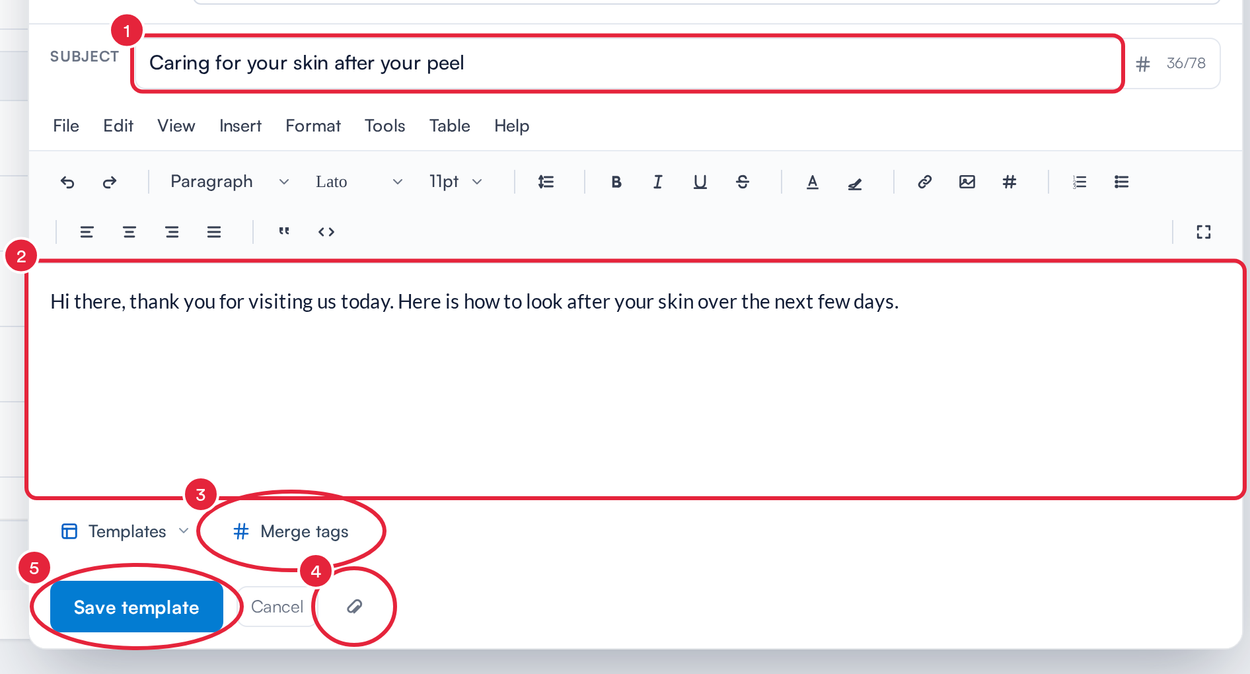Click the Merge tags button

coord(291,532)
